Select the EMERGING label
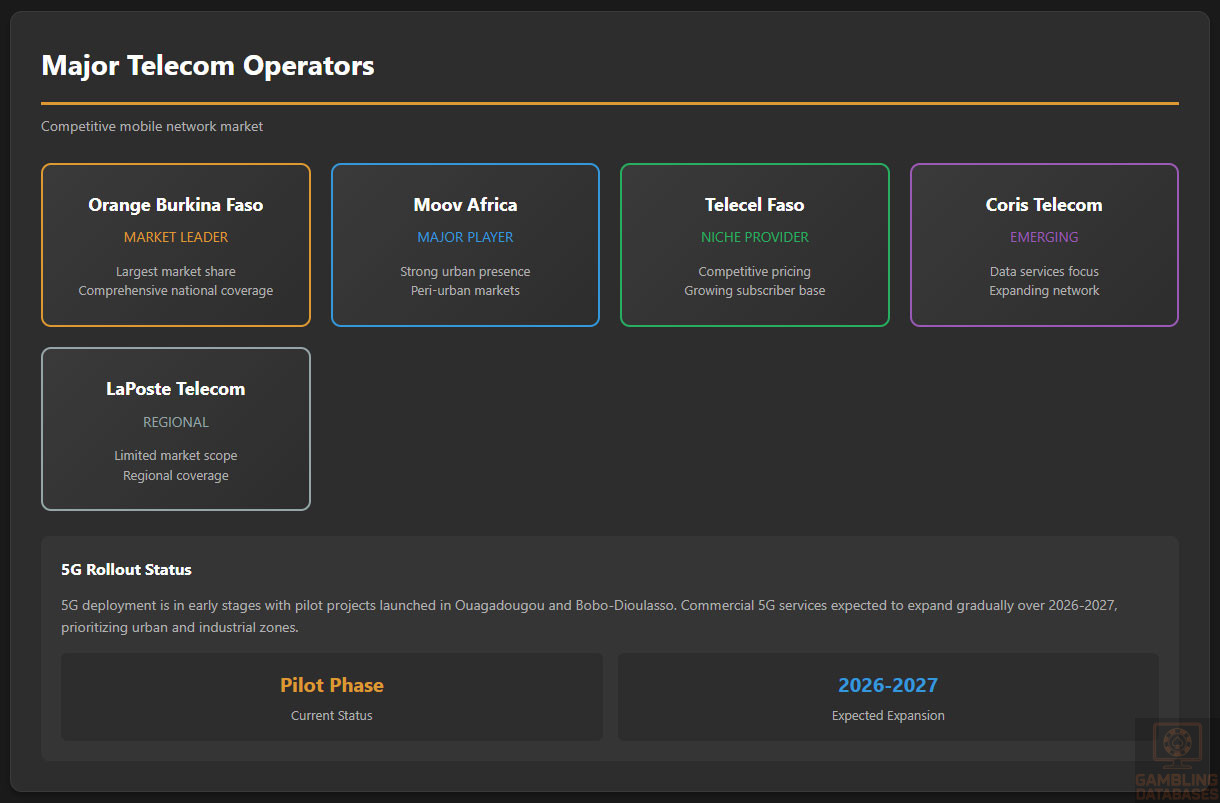1220x803 pixels. (1044, 237)
